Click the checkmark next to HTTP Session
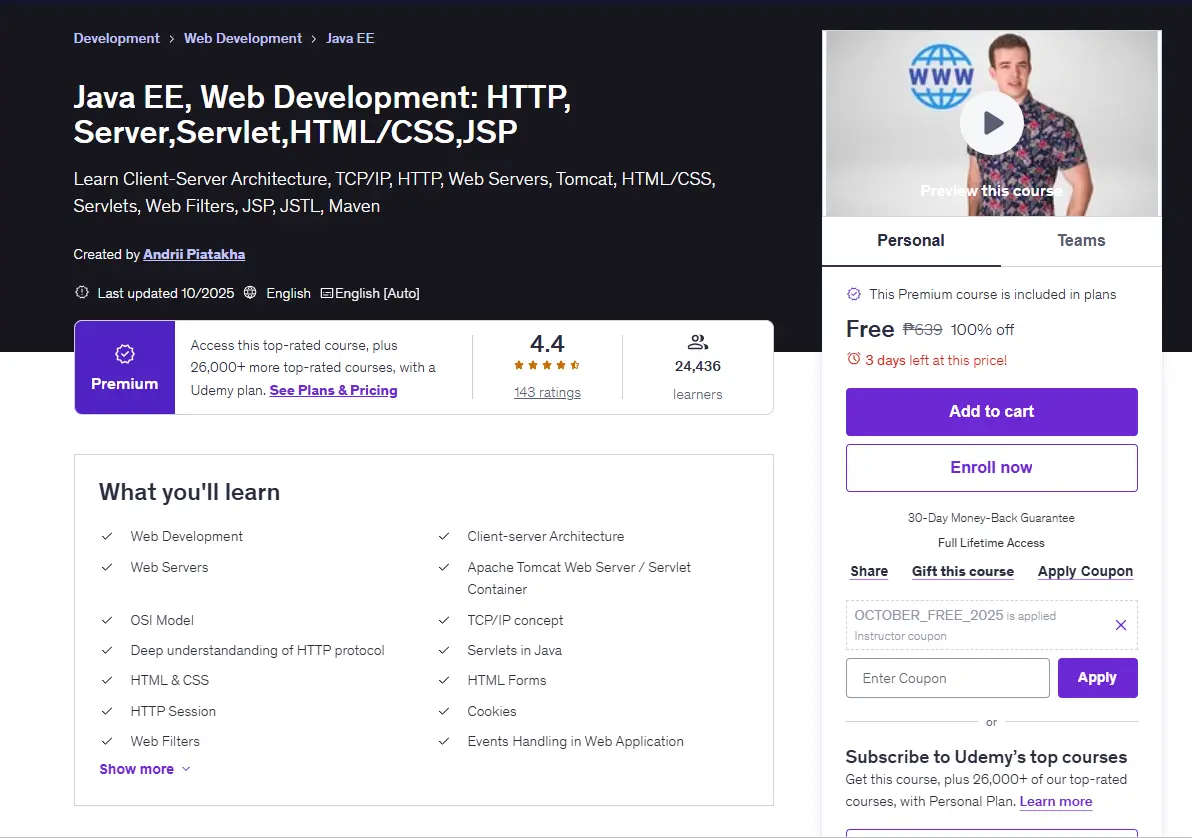The width and height of the screenshot is (1192, 838). tap(107, 711)
